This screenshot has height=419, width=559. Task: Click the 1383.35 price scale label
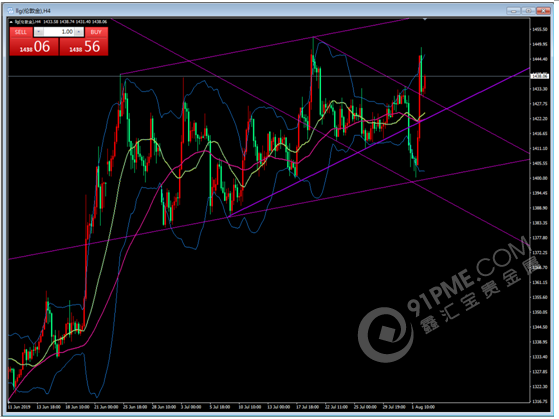coord(540,223)
